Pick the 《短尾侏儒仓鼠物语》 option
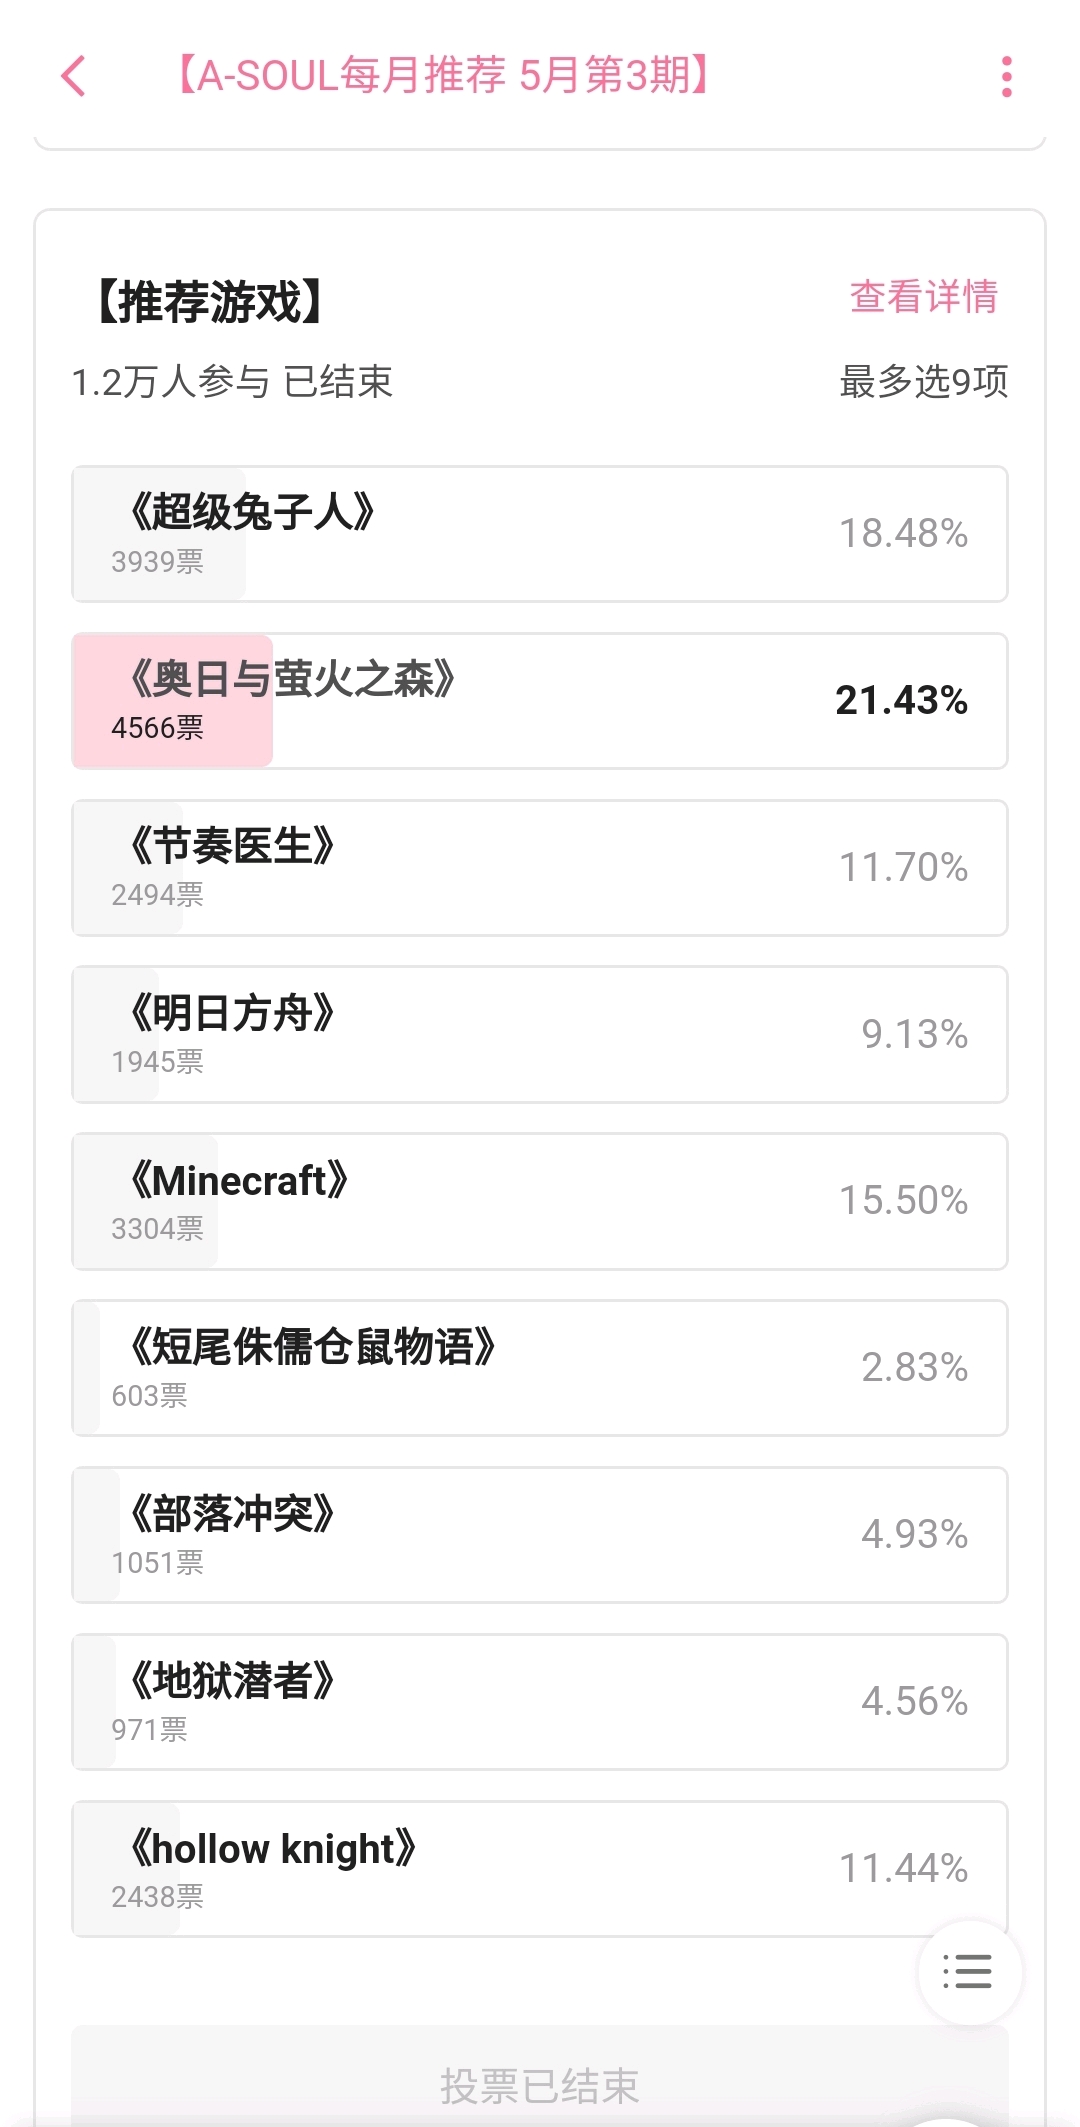Screen dimensions: 1080x2127 coord(540,1368)
